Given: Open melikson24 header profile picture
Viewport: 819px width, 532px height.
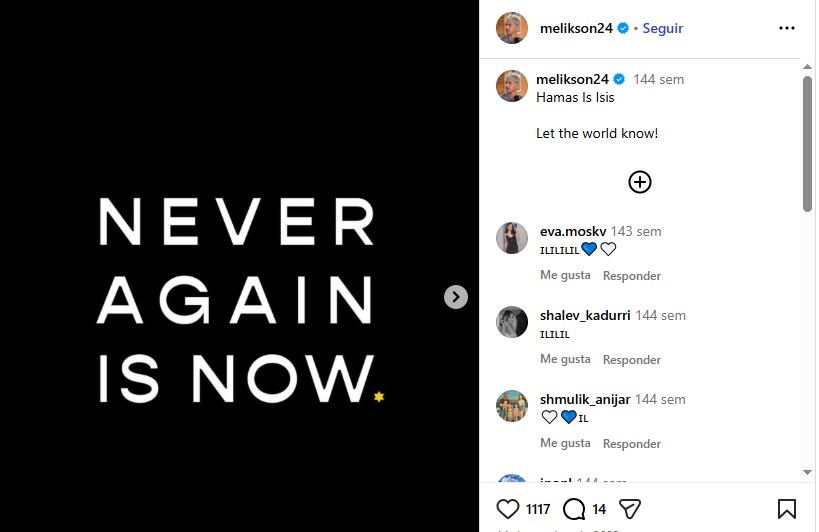Looking at the screenshot, I should 512,28.
